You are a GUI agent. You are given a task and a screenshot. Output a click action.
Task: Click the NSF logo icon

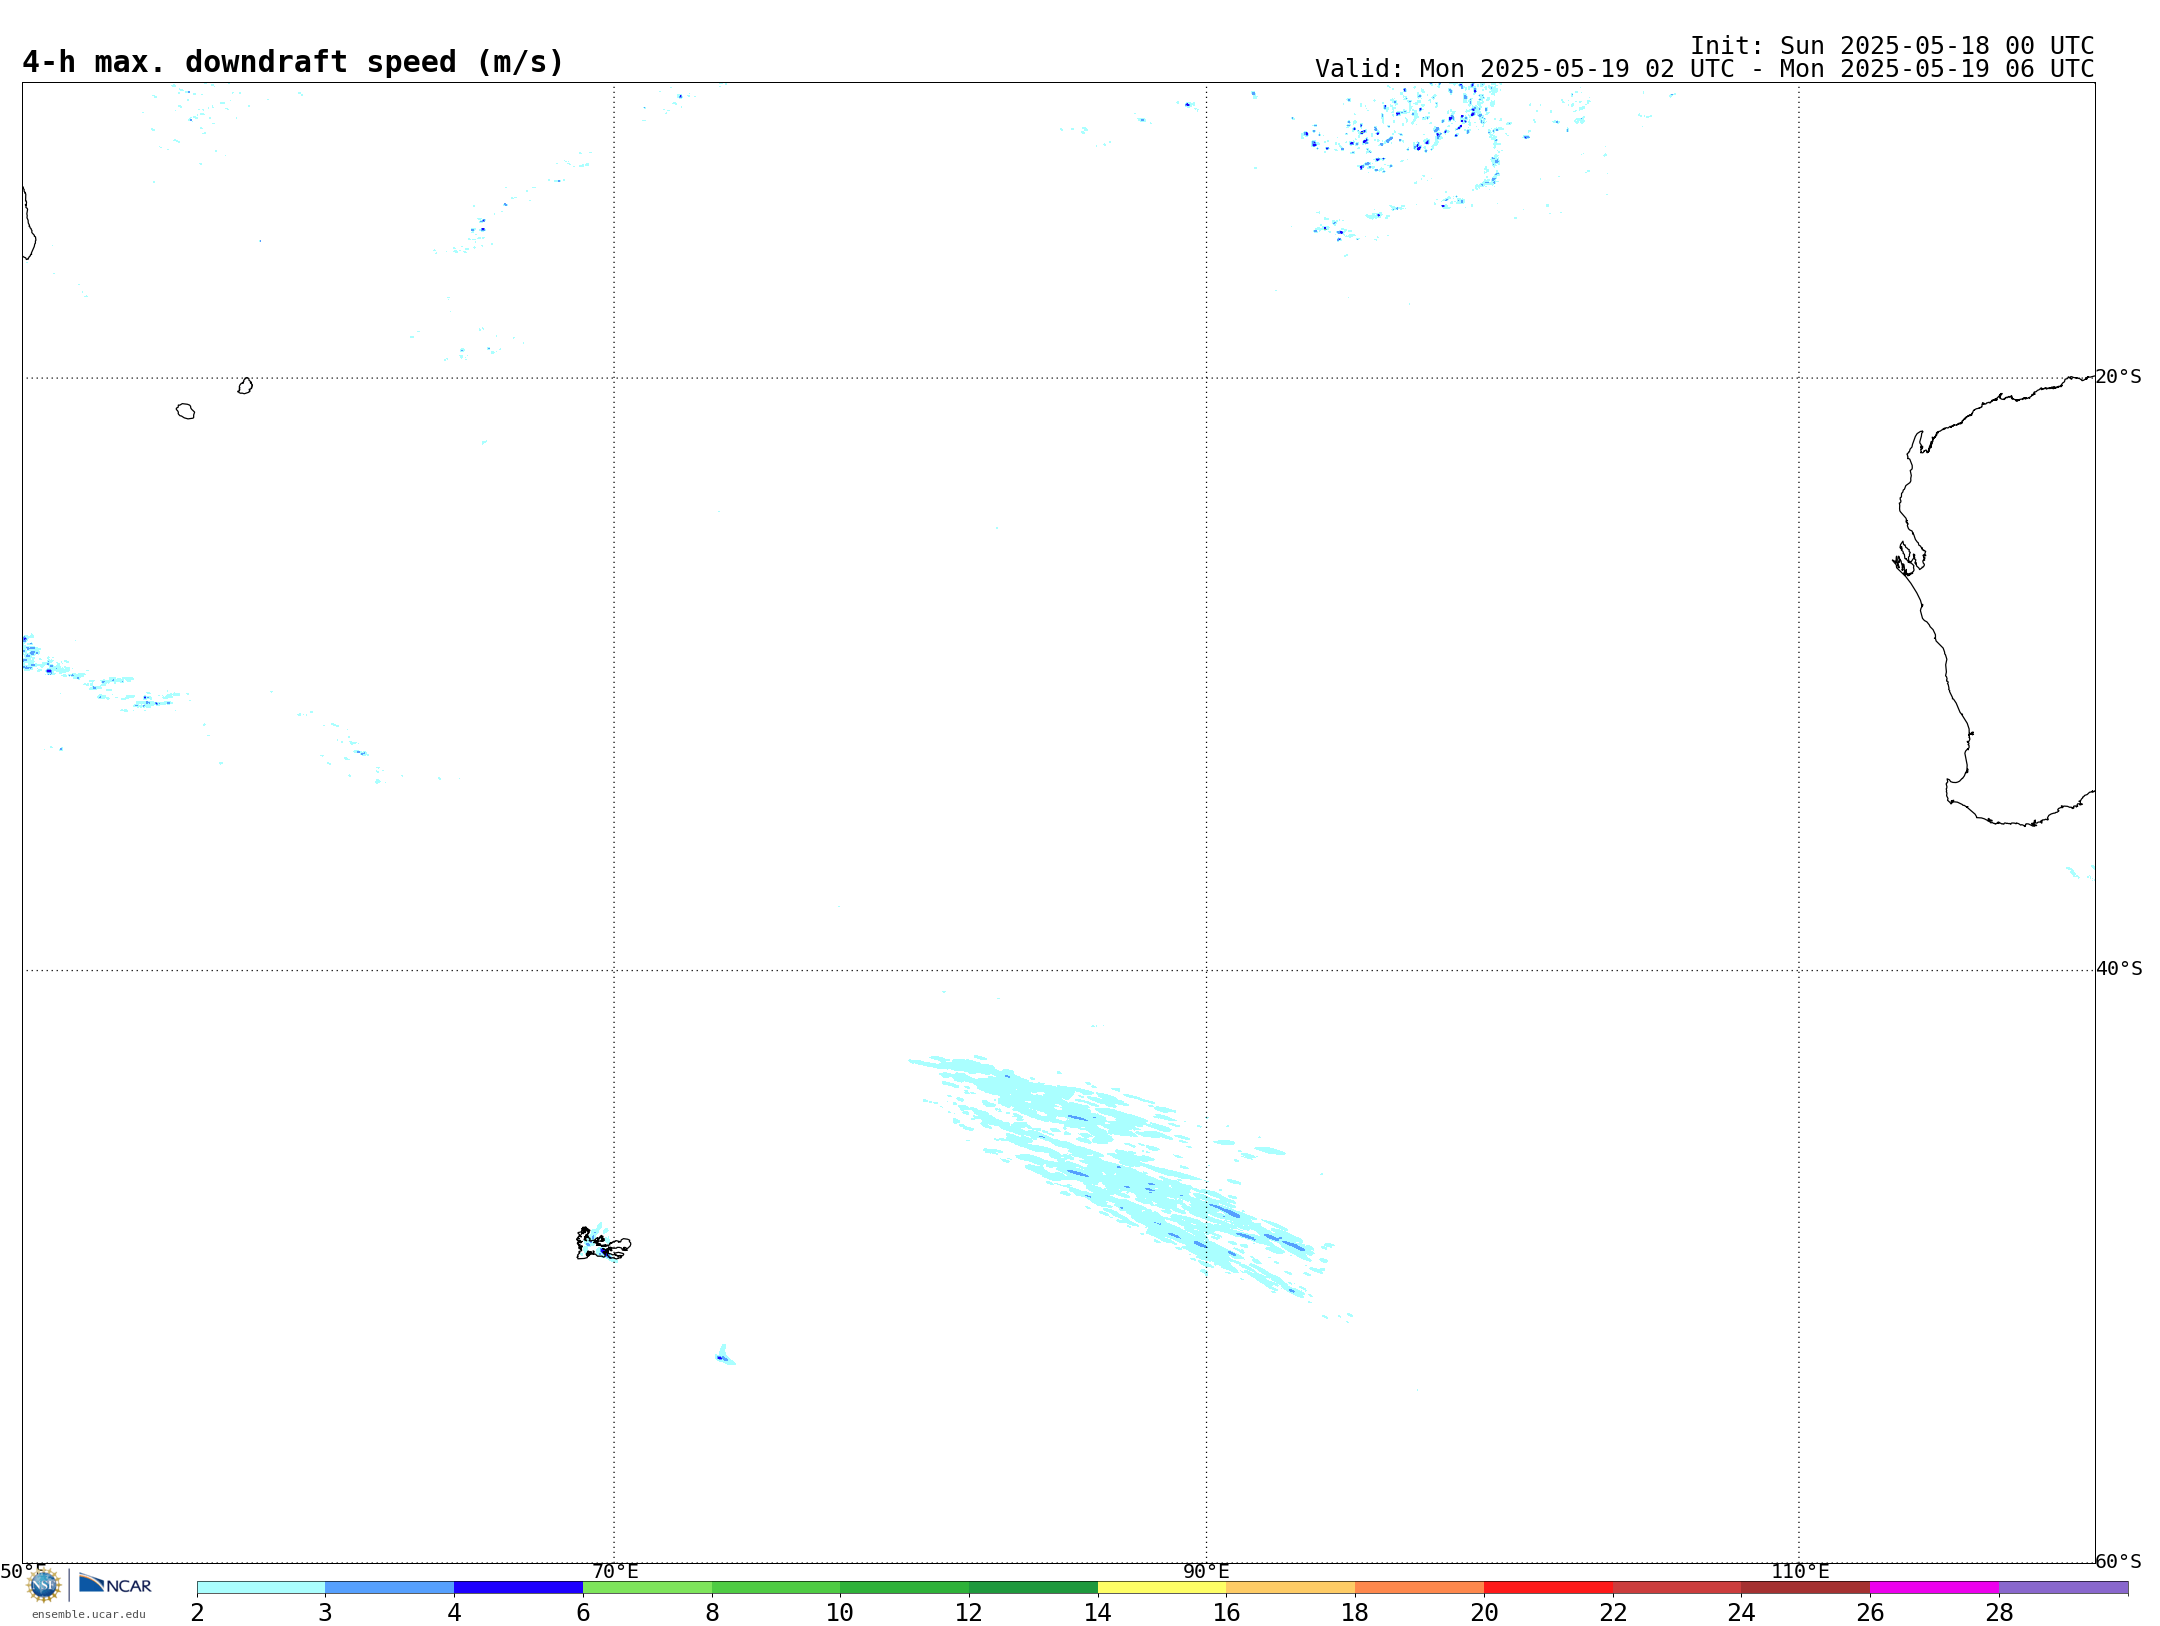pos(44,1585)
